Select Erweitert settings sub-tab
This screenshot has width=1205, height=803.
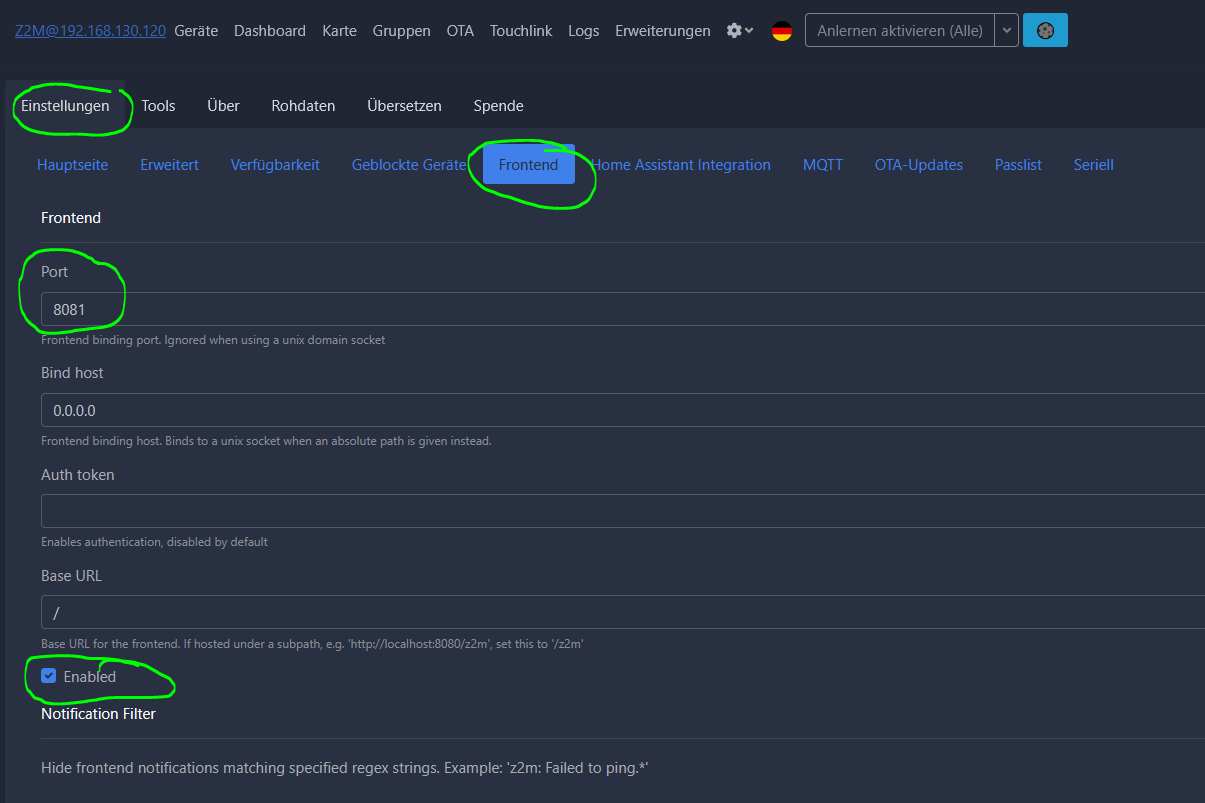click(x=169, y=165)
